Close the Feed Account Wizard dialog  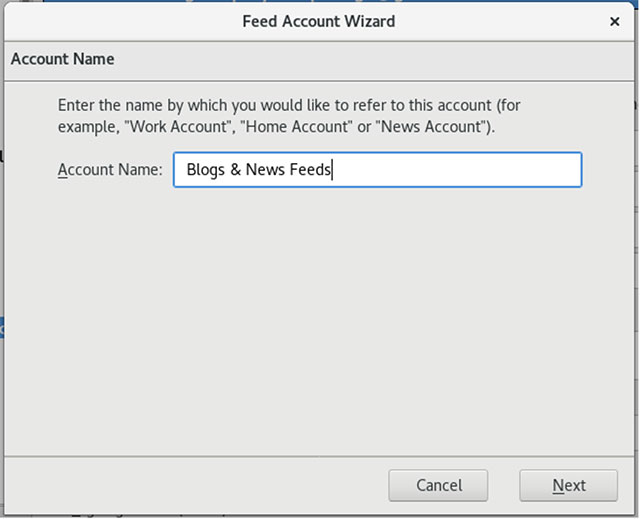tap(614, 21)
